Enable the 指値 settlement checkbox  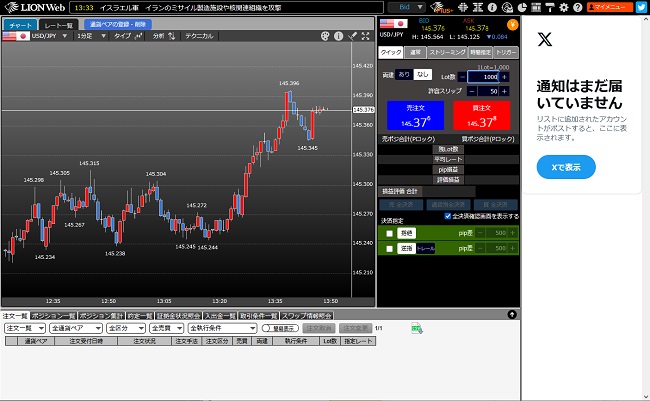[x=389, y=233]
